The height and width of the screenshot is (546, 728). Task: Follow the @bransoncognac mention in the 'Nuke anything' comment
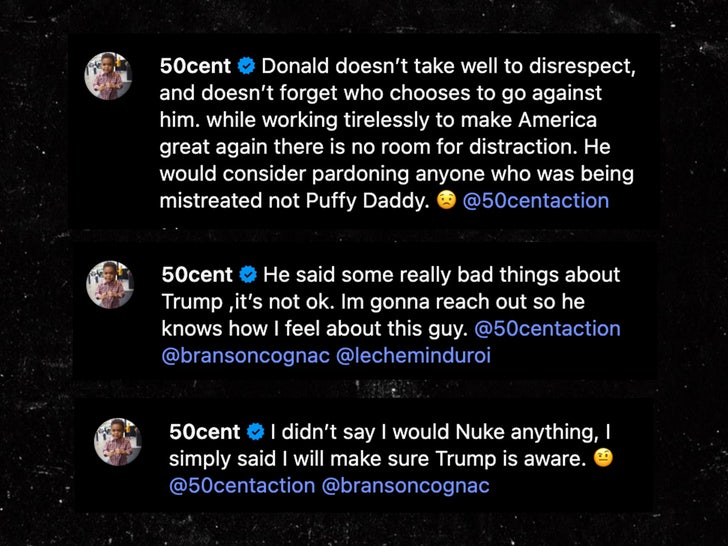[405, 486]
